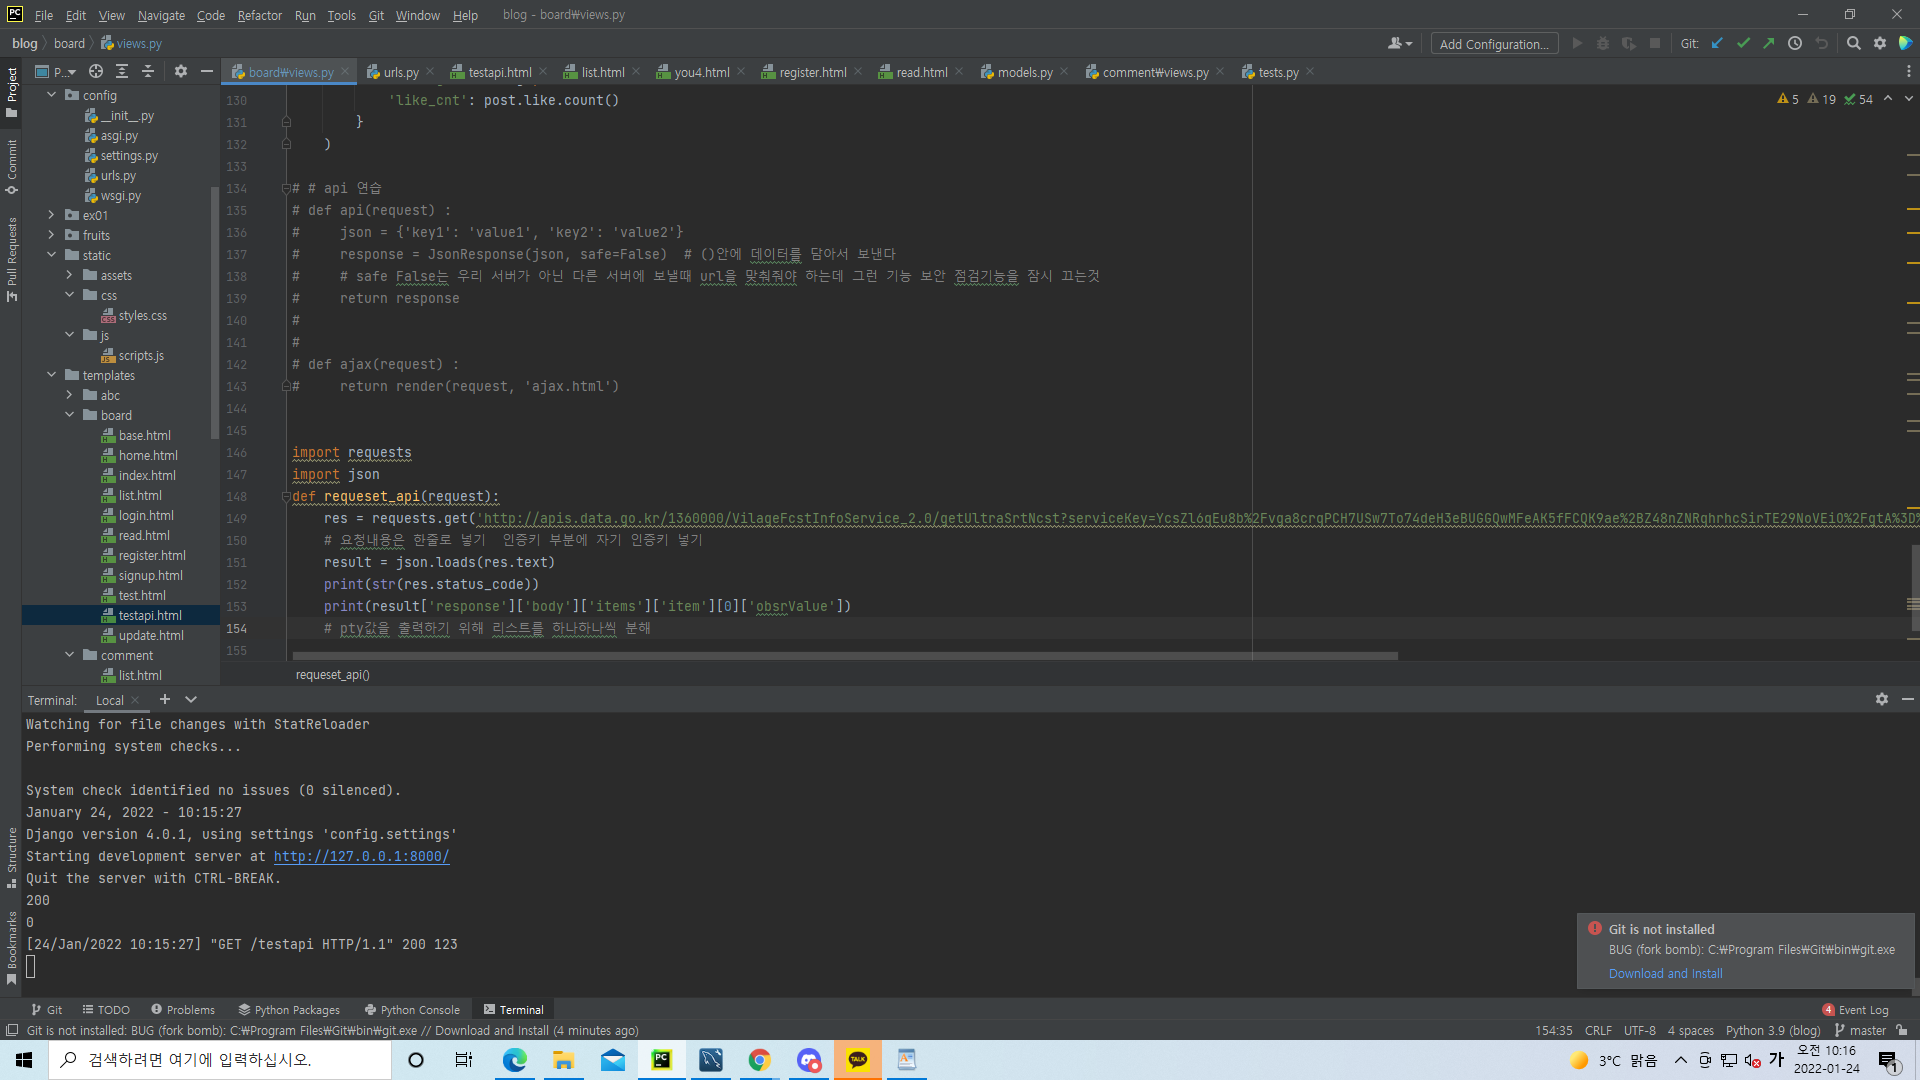Collapse the static folder
1920x1080 pixels.
coord(52,255)
